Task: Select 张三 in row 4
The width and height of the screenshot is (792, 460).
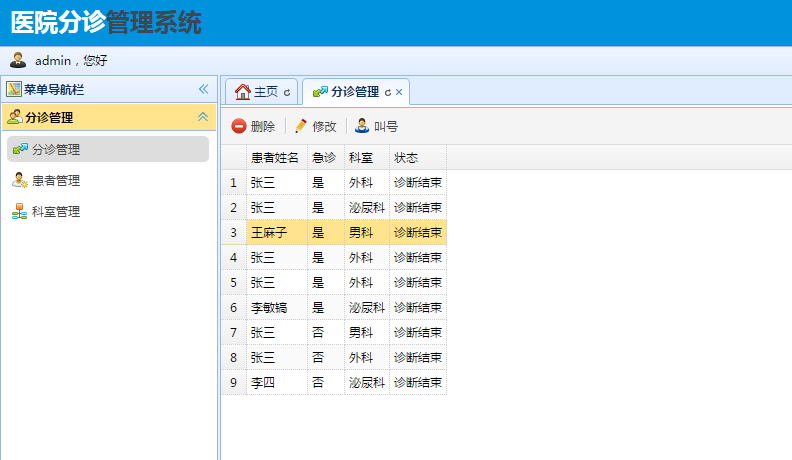Action: tap(263, 258)
